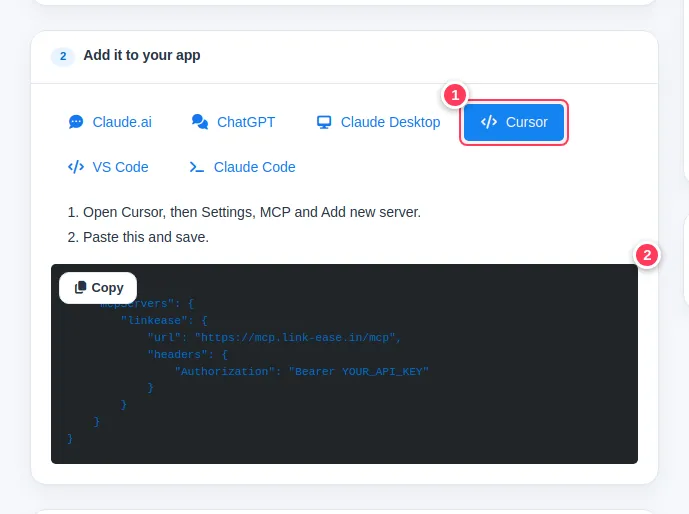Open the Claude Code tab
This screenshot has height=514, width=689.
pos(243,167)
